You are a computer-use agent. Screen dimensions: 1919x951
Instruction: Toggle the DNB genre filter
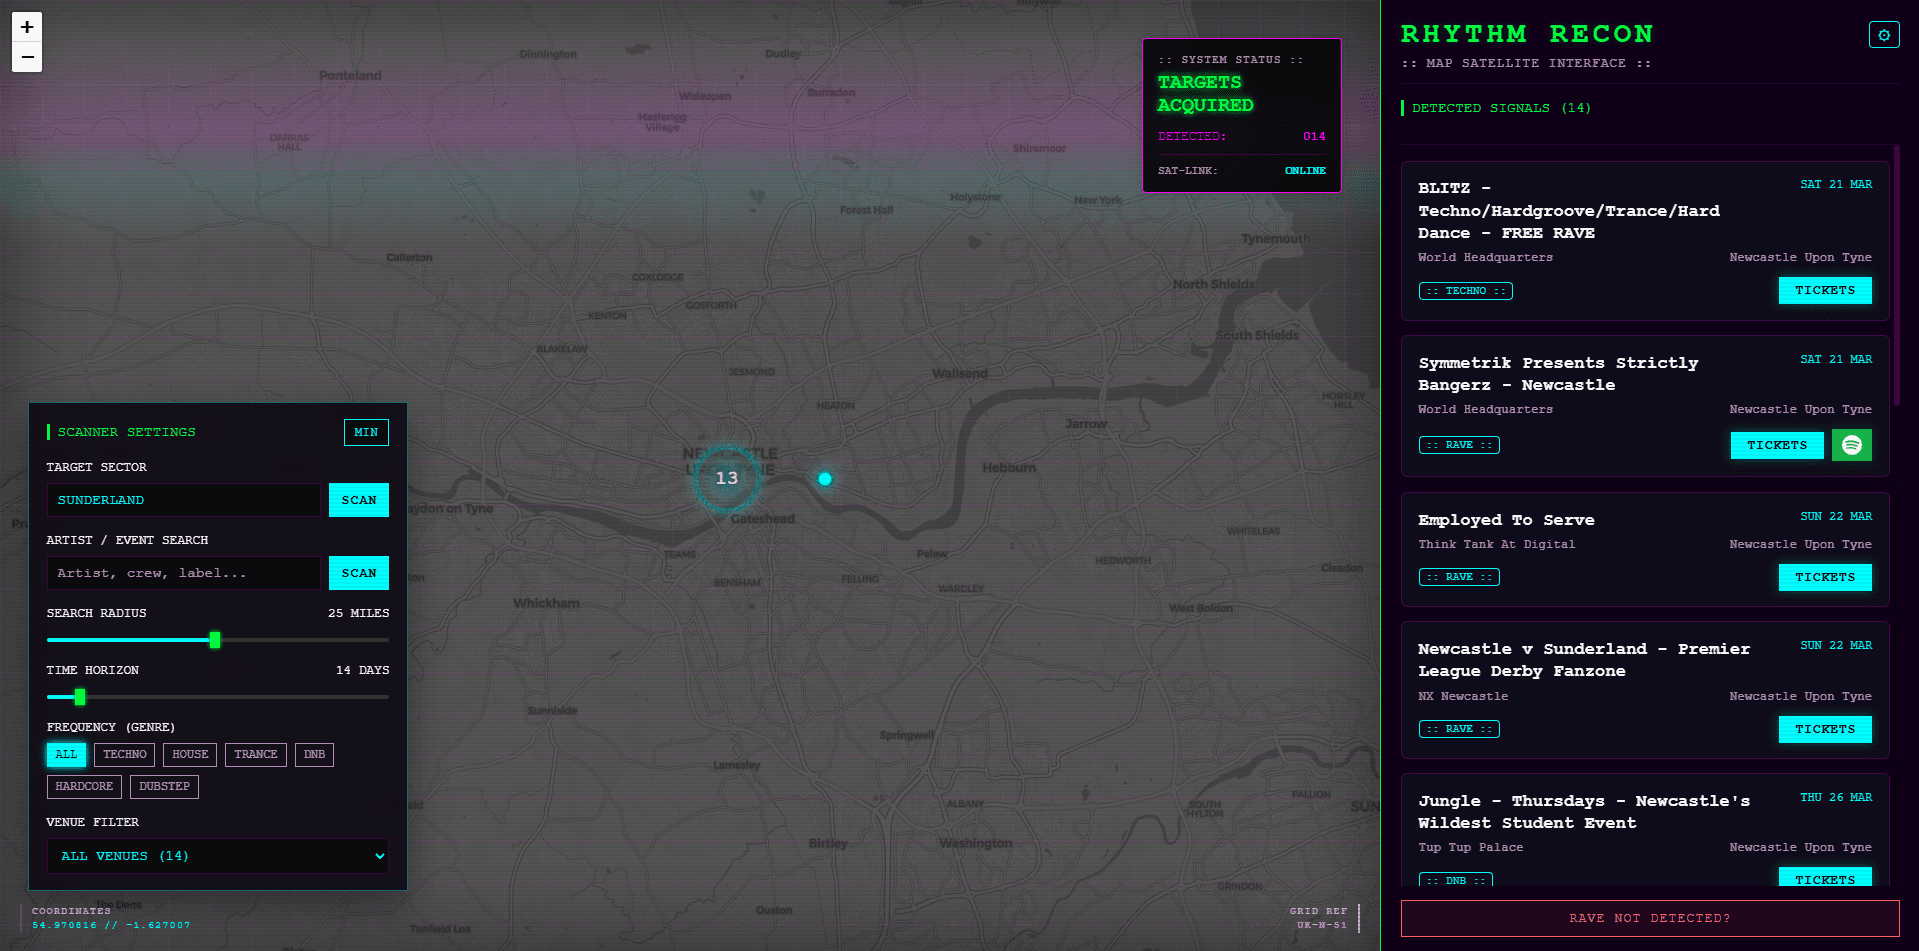(314, 755)
